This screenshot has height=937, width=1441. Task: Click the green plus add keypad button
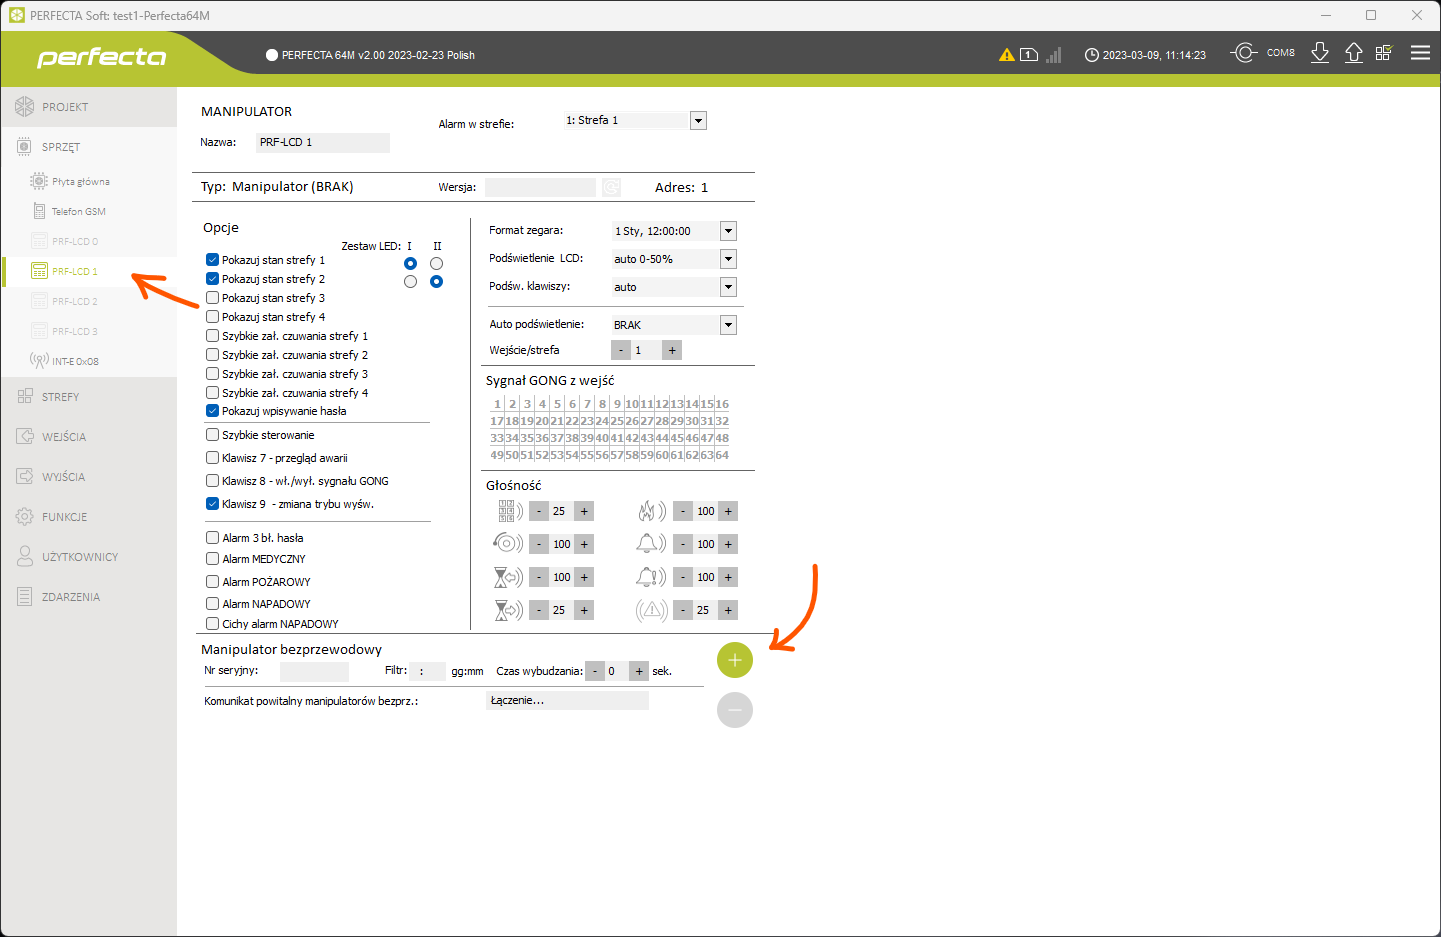click(x=734, y=660)
